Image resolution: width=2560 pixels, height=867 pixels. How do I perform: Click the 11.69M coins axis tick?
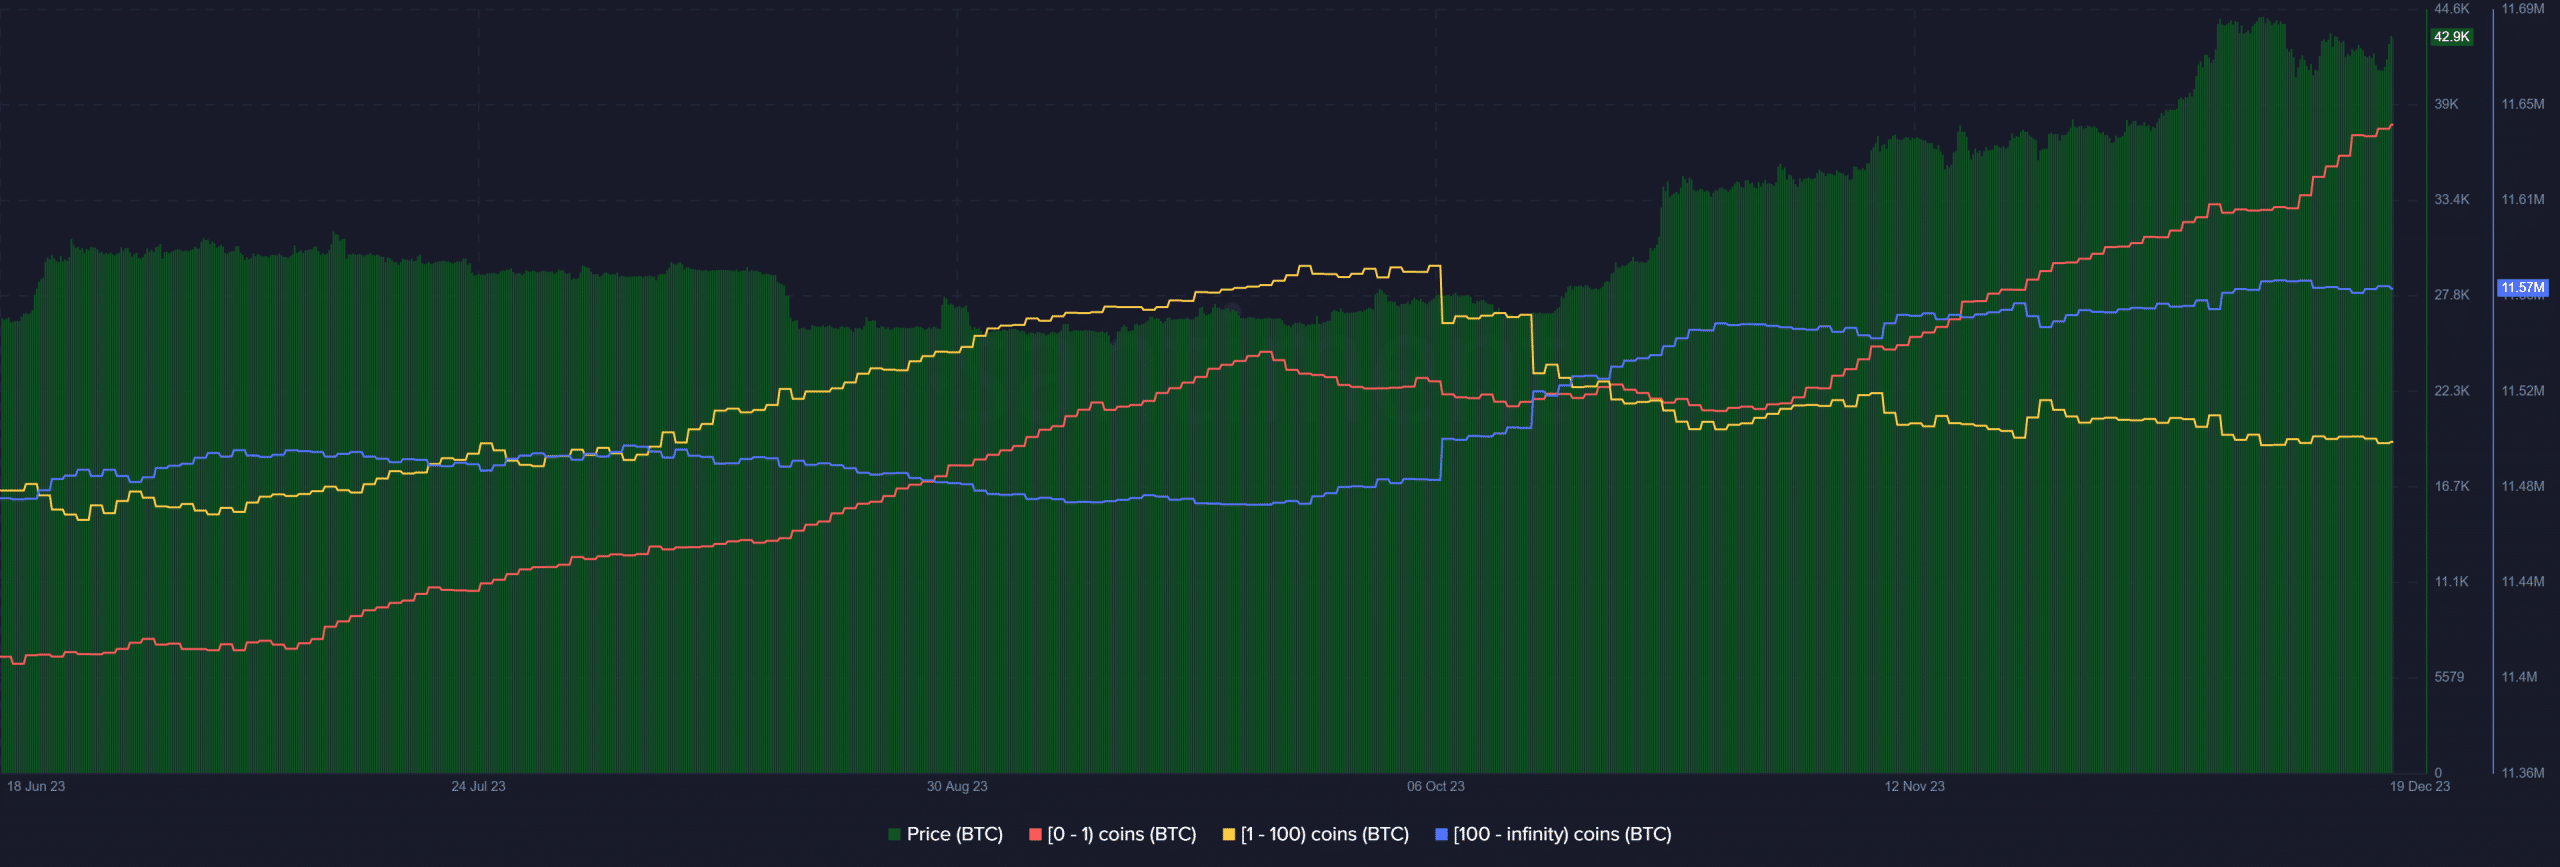pos(2523,9)
